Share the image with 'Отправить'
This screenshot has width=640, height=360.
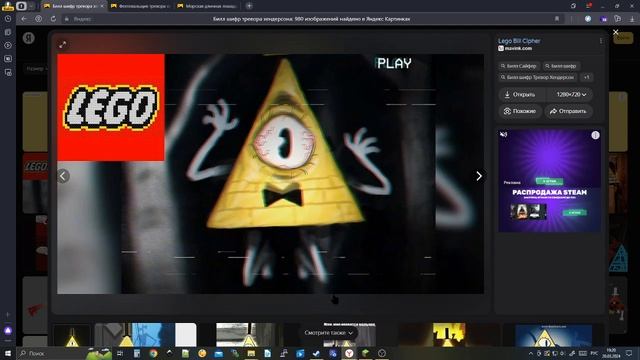[x=568, y=111]
